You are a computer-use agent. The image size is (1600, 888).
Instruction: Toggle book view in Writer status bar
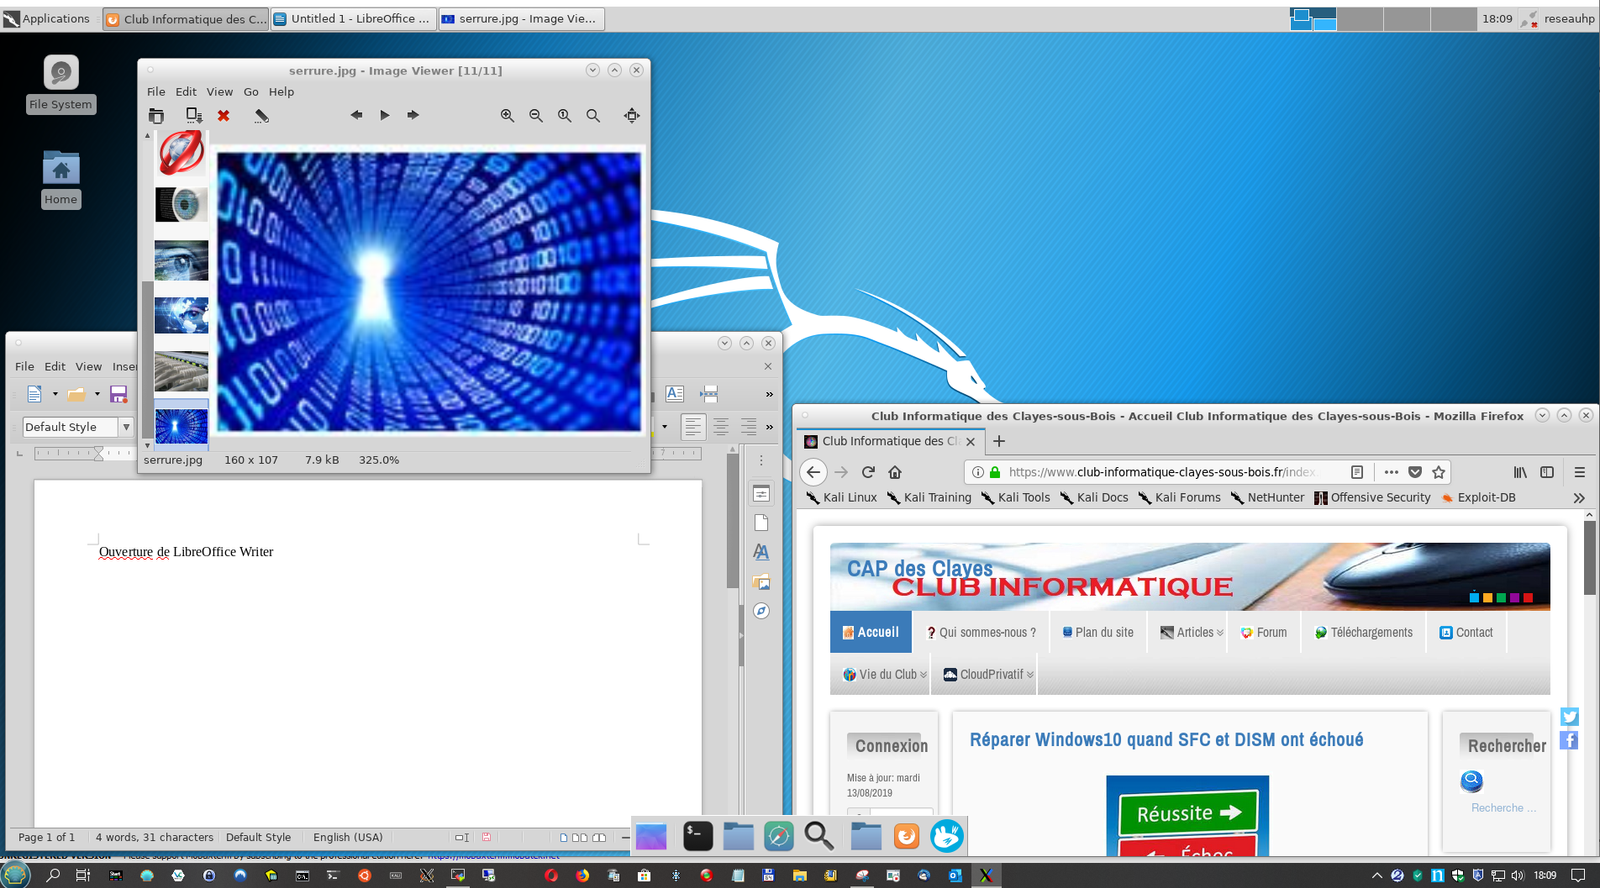point(599,838)
